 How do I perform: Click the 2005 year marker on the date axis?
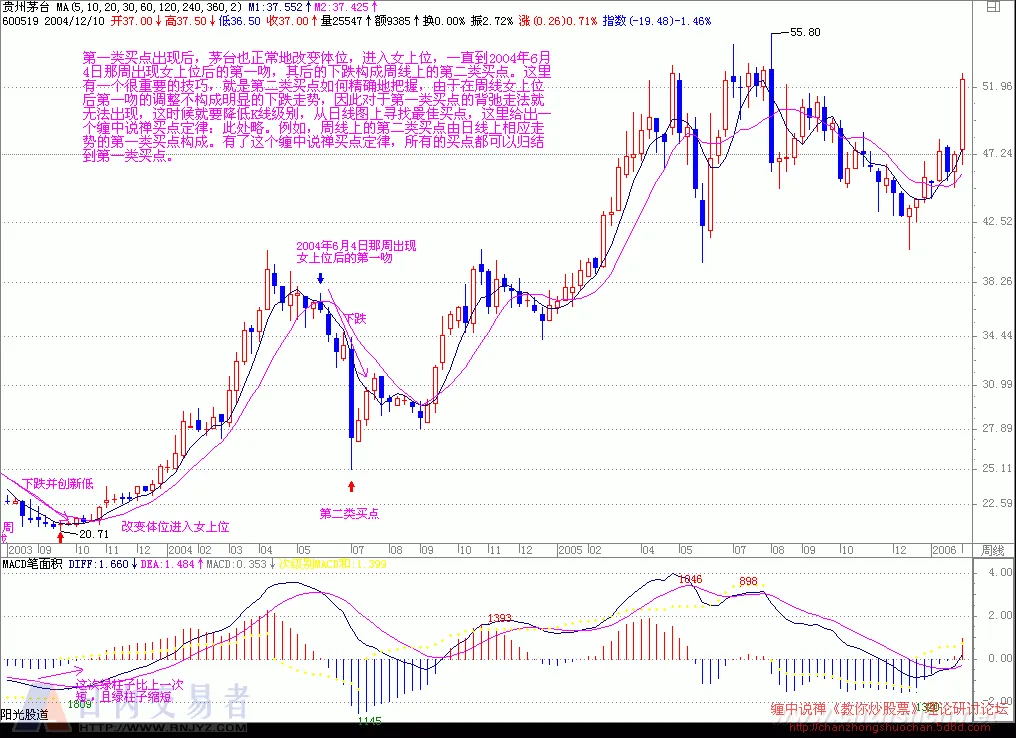coord(570,550)
